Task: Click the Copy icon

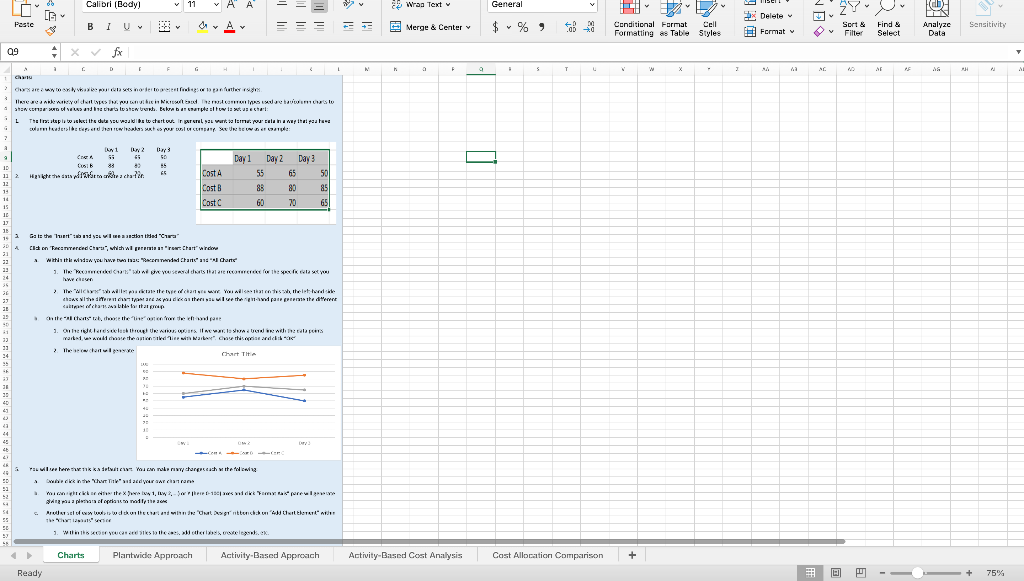Action: 51,14
